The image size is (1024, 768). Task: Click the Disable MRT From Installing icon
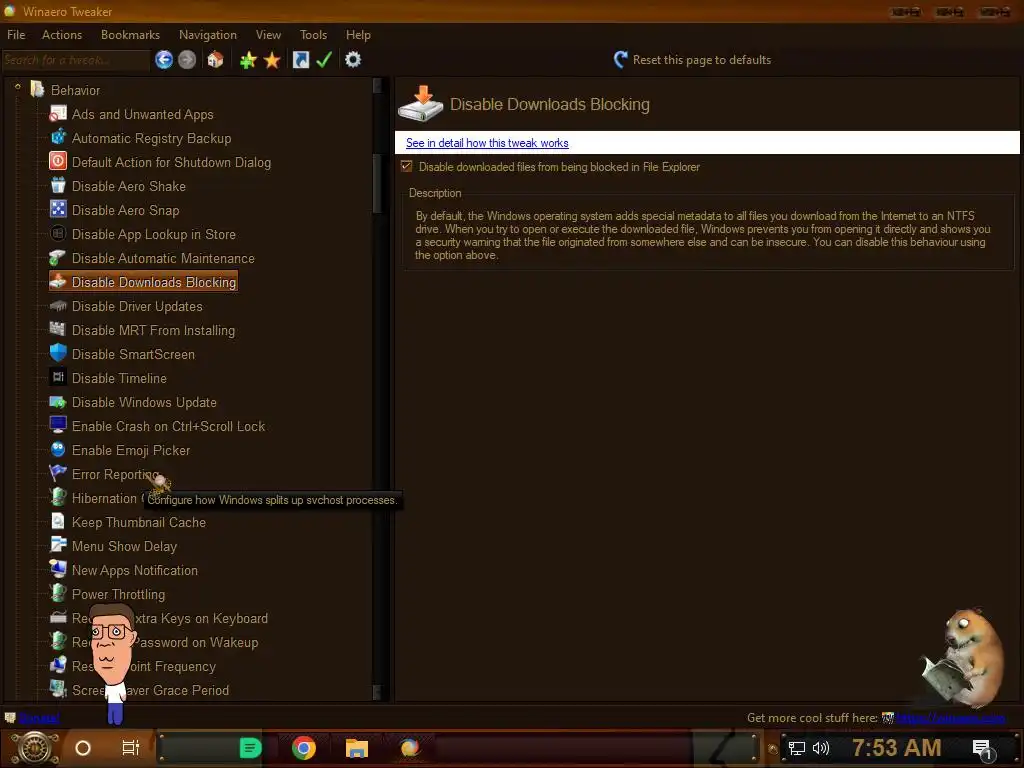pyautogui.click(x=58, y=330)
